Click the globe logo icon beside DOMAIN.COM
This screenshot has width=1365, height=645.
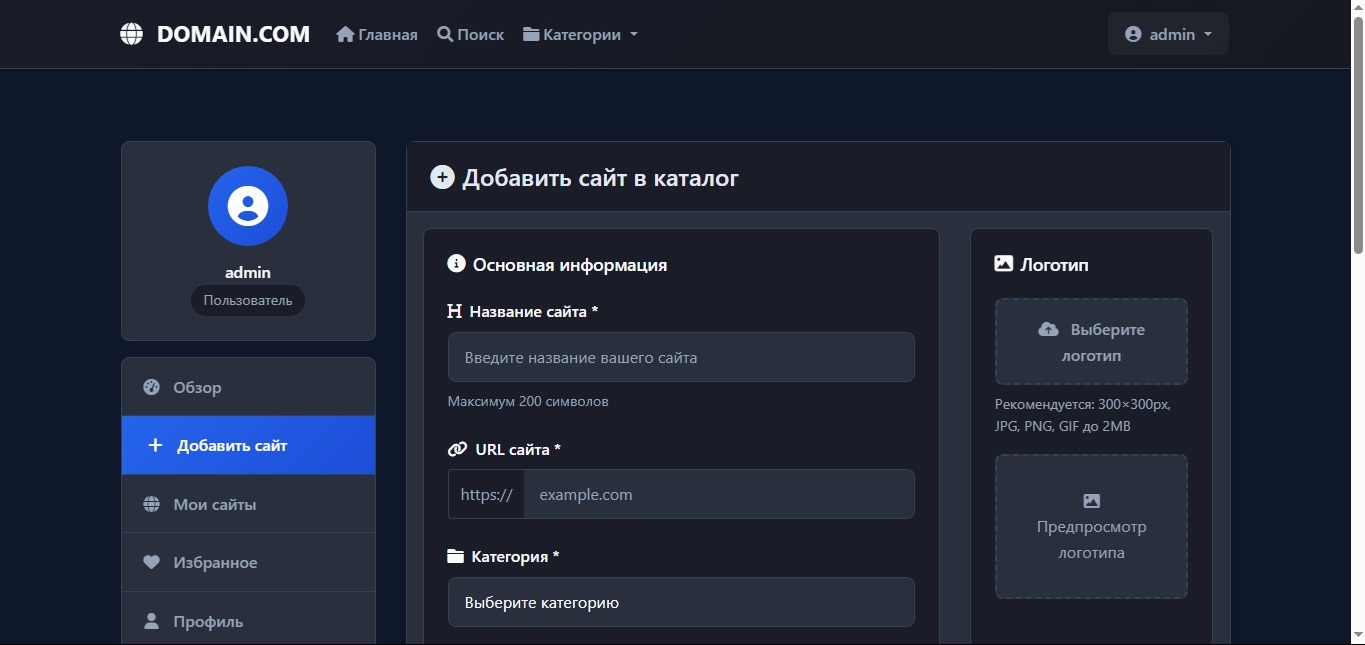[131, 34]
